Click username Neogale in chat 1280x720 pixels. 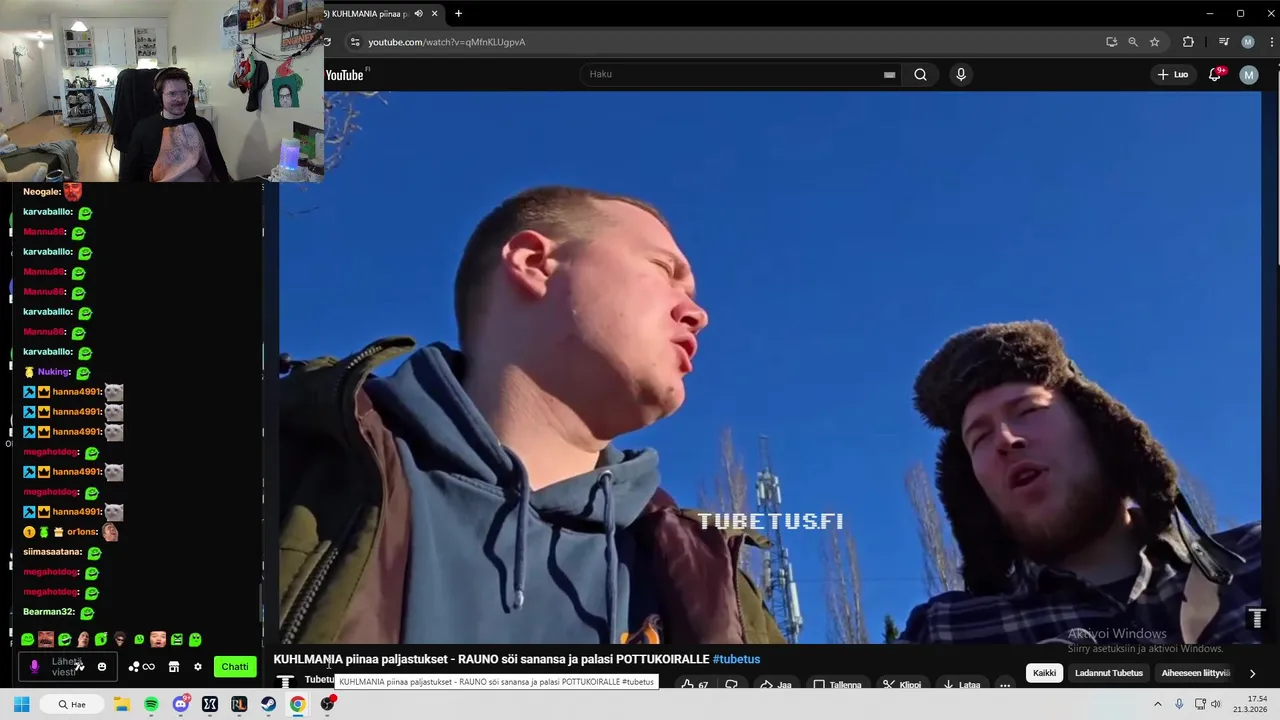[x=42, y=192]
